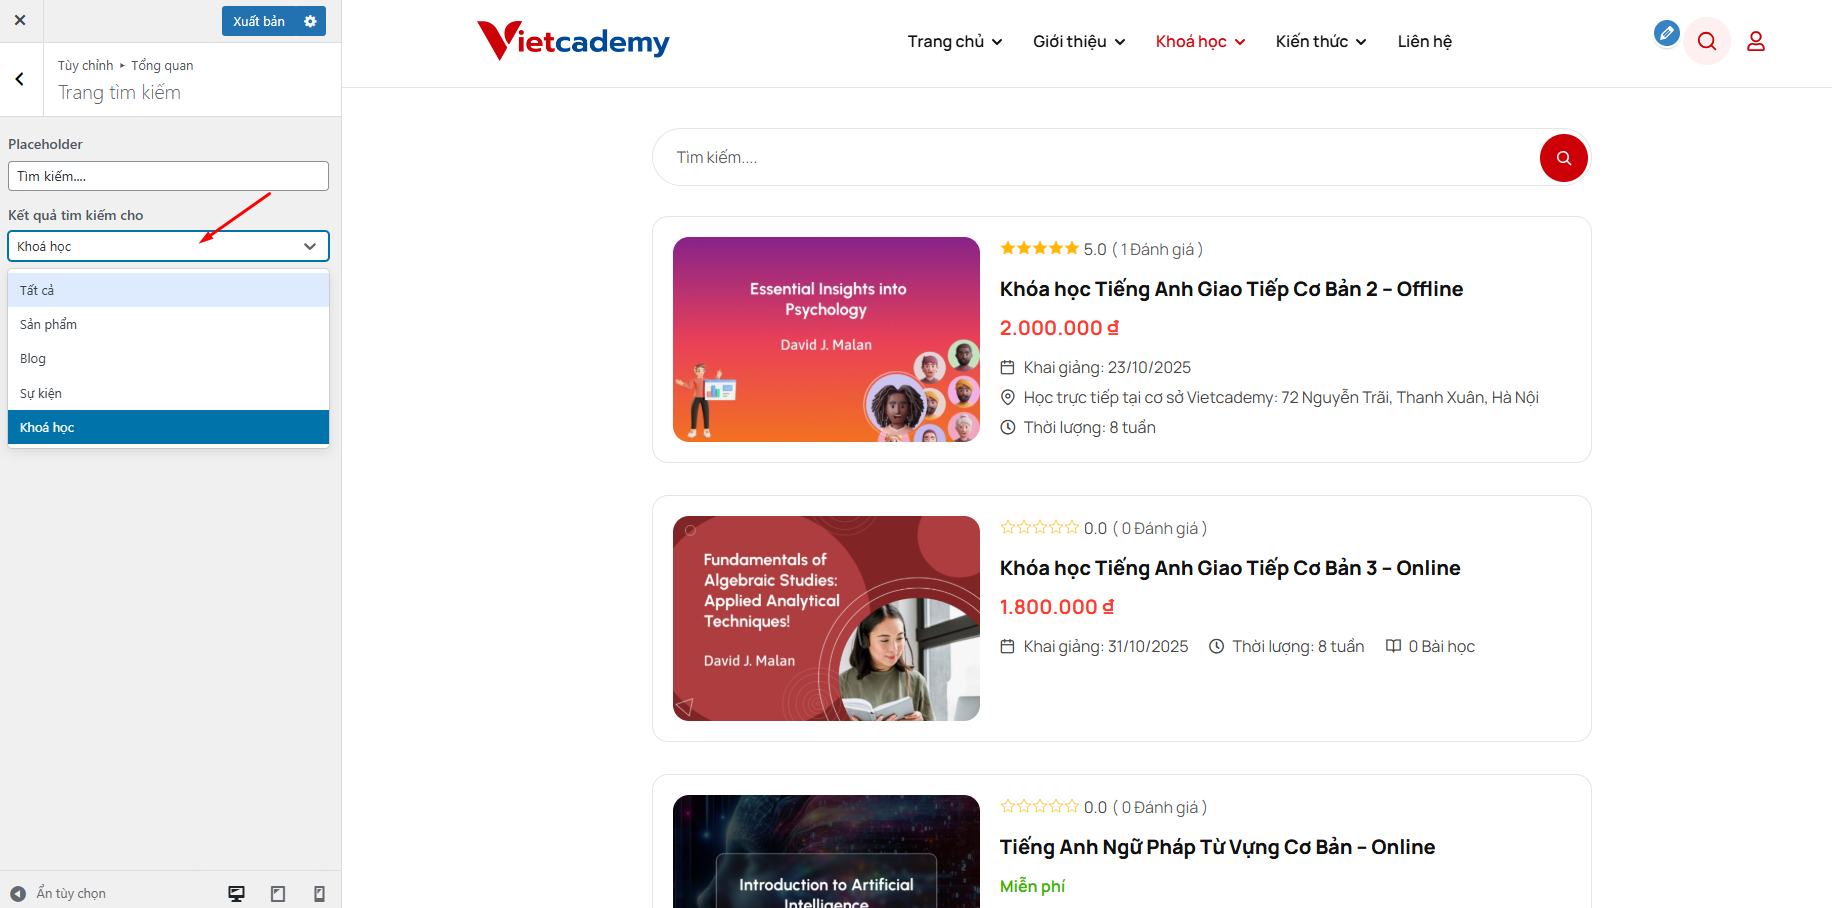Click the Xuất bản publish button
This screenshot has height=908, width=1832.
click(259, 21)
